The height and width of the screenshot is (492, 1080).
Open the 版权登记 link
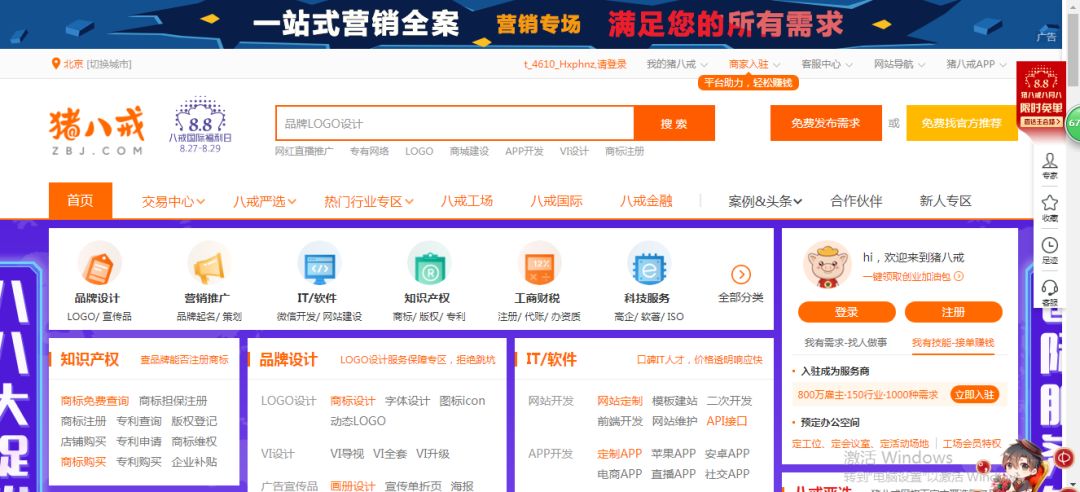[x=194, y=421]
